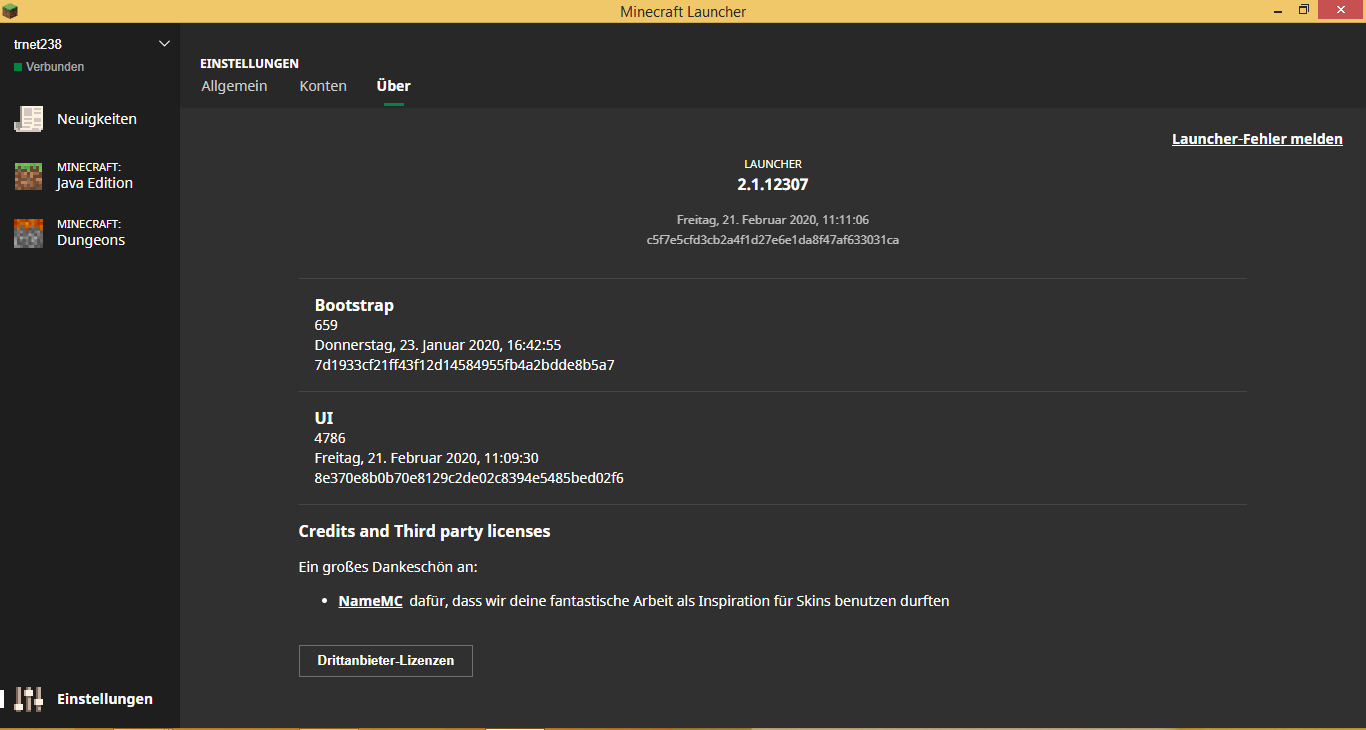Open the Launcher-Fehler melden link
This screenshot has height=730, width=1366.
1257,139
